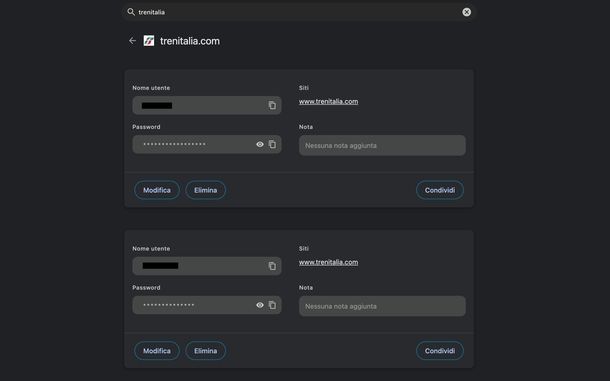Click the trenitalia.com page heading
The height and width of the screenshot is (381, 610).
coord(190,41)
